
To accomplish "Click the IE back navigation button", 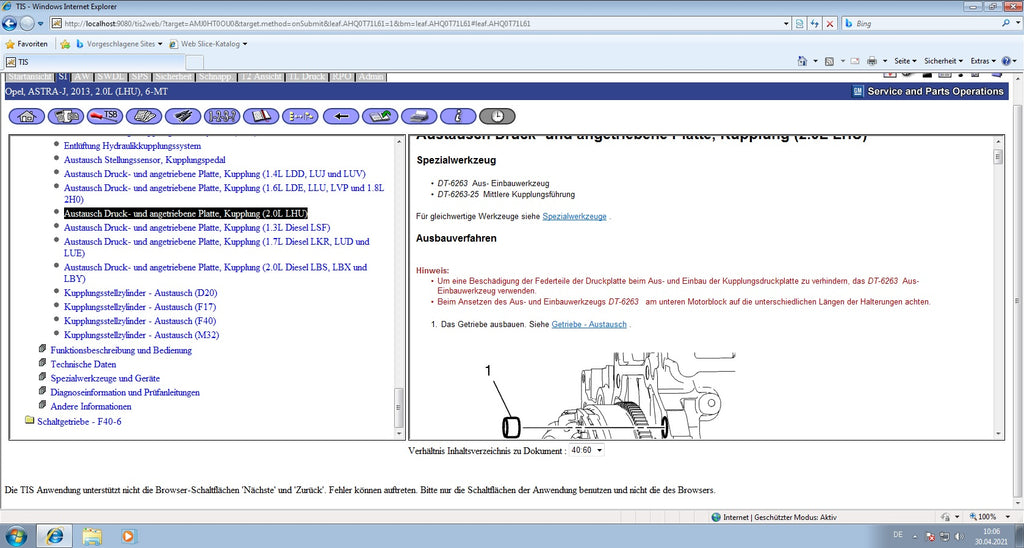I will [9, 24].
